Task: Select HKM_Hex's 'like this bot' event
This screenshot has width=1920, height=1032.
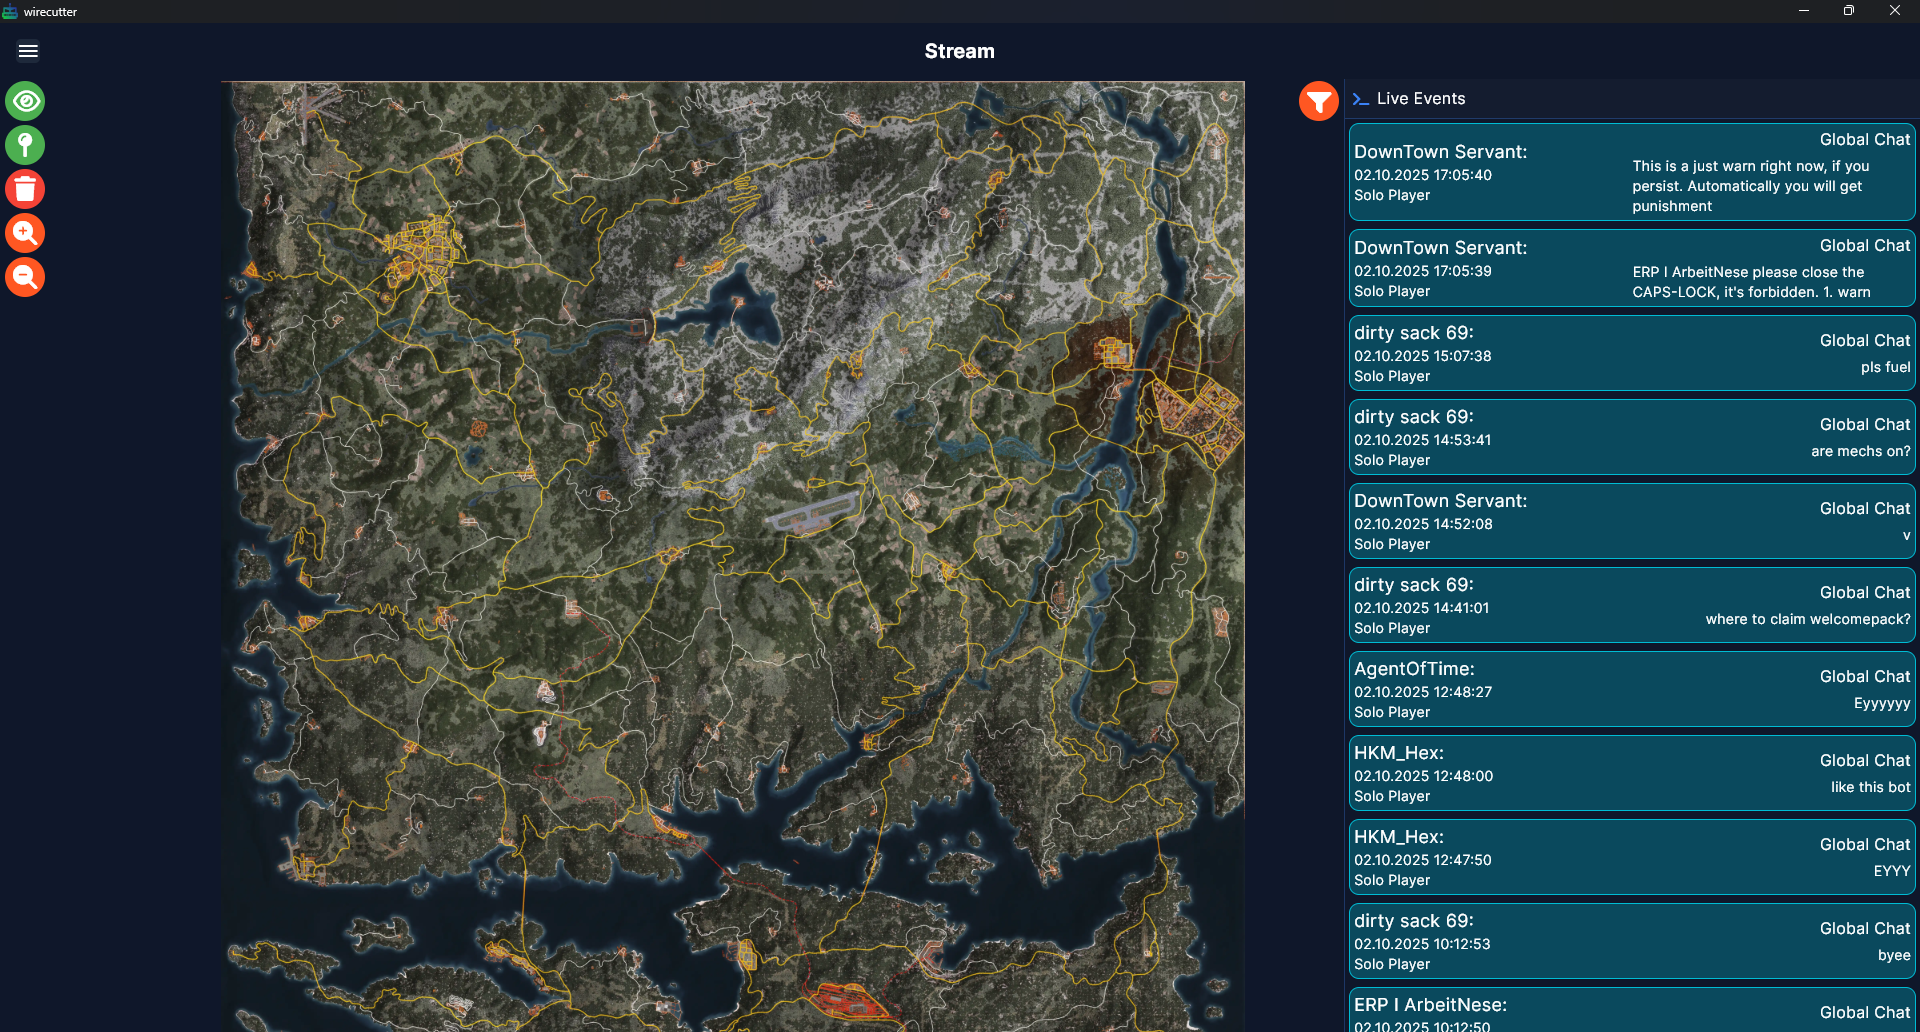Action: tap(1631, 774)
